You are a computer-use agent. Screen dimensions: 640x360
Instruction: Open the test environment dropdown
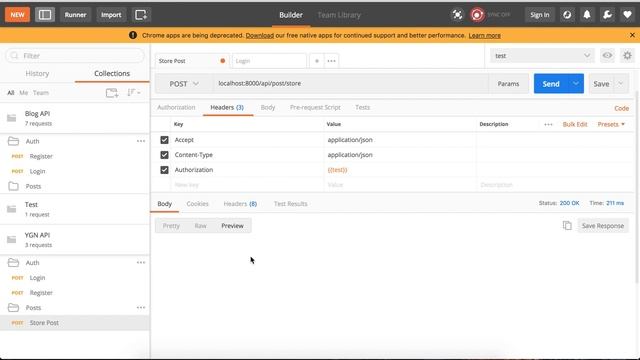point(542,56)
